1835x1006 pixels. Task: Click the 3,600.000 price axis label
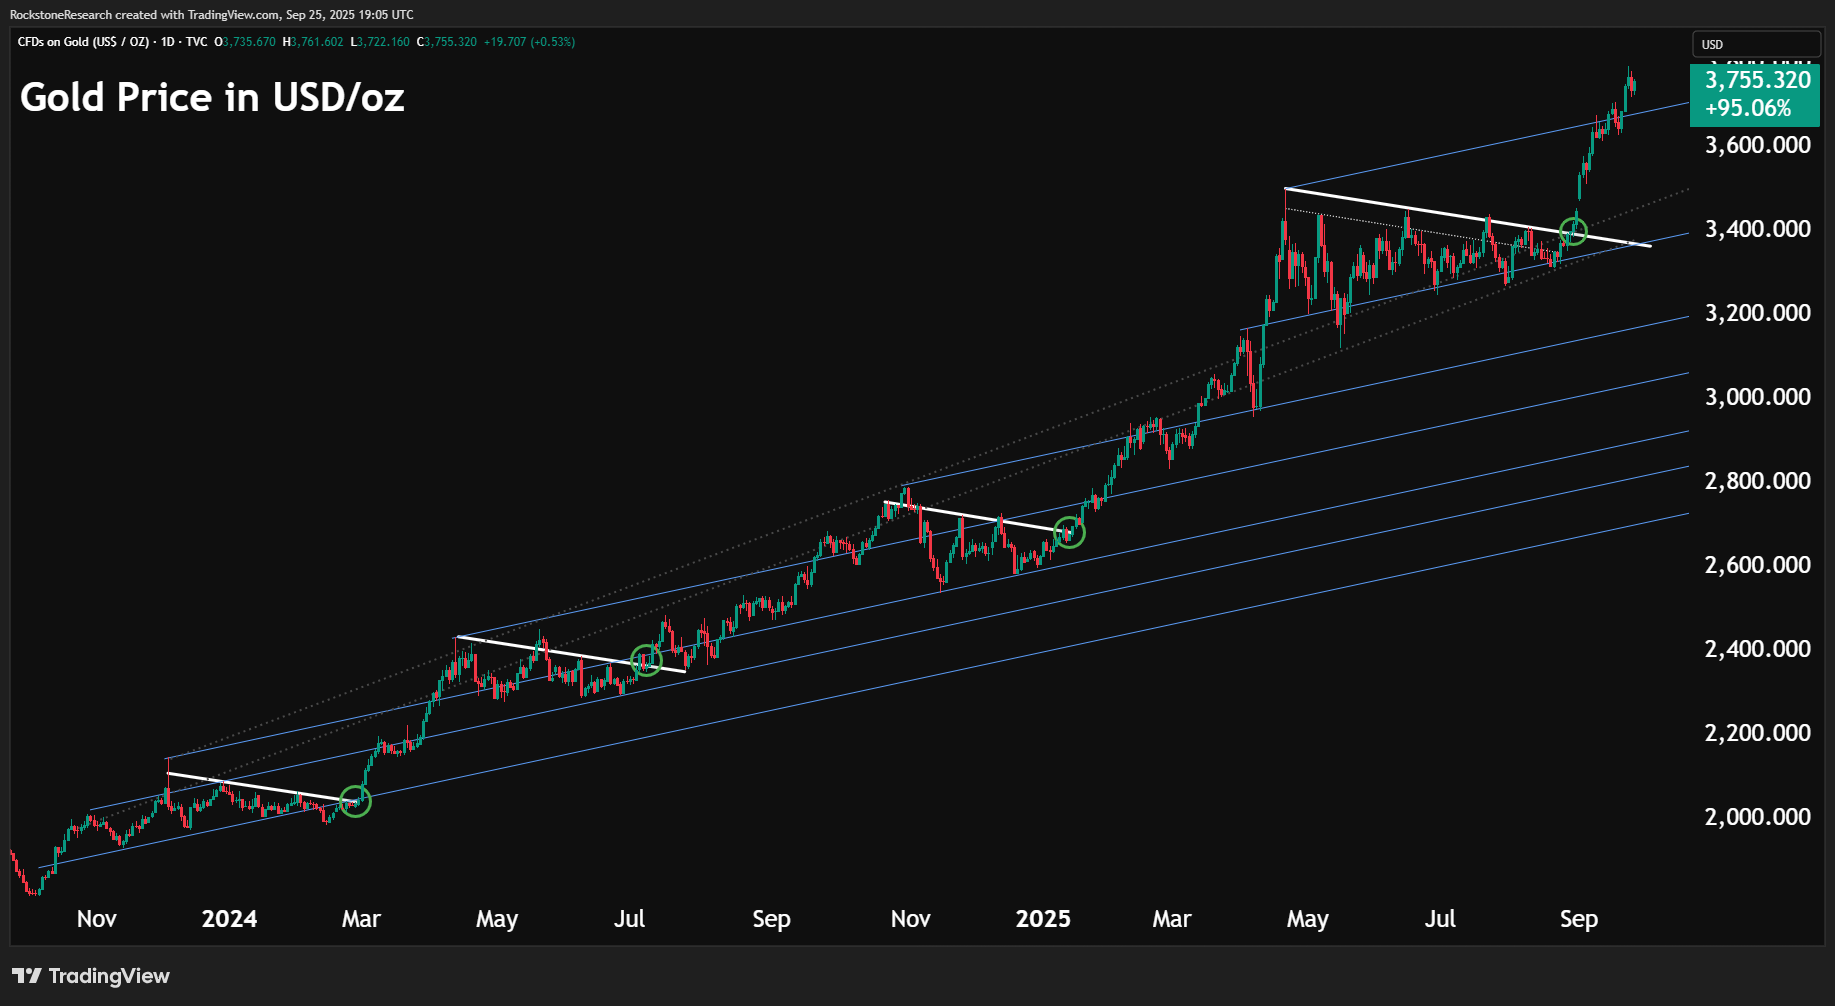[1757, 145]
